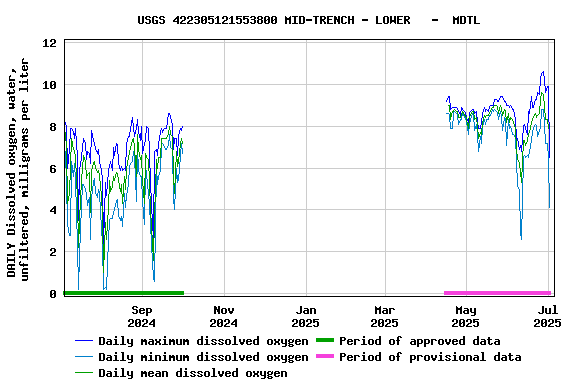Click the Sep 2024 x-axis label
Image resolution: width=576 pixels, height=384 pixels.
tap(142, 316)
